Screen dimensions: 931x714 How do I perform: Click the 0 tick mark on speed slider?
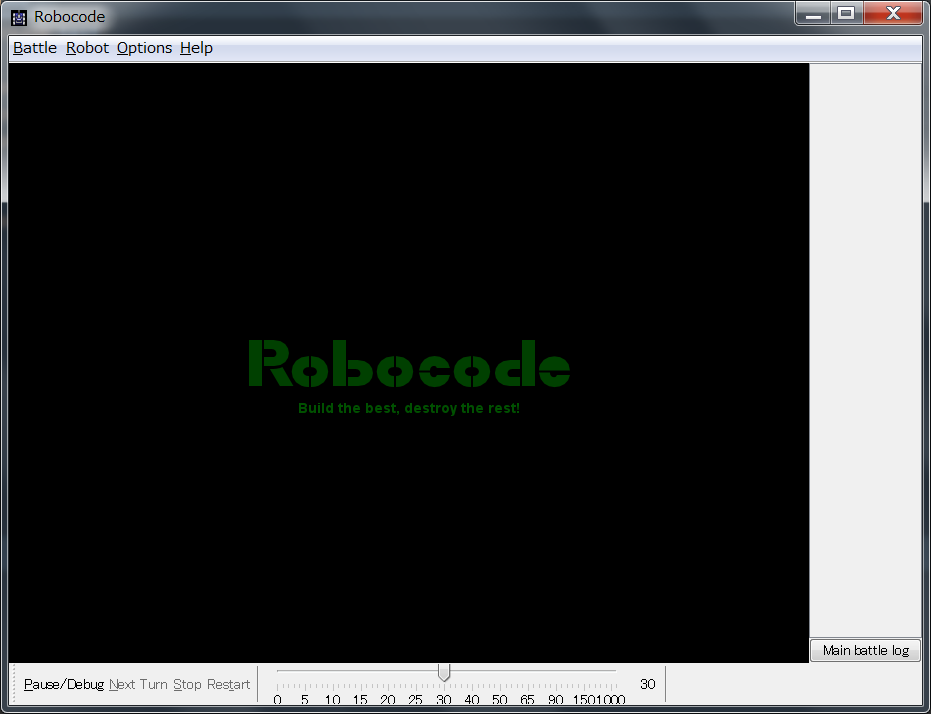click(x=278, y=699)
